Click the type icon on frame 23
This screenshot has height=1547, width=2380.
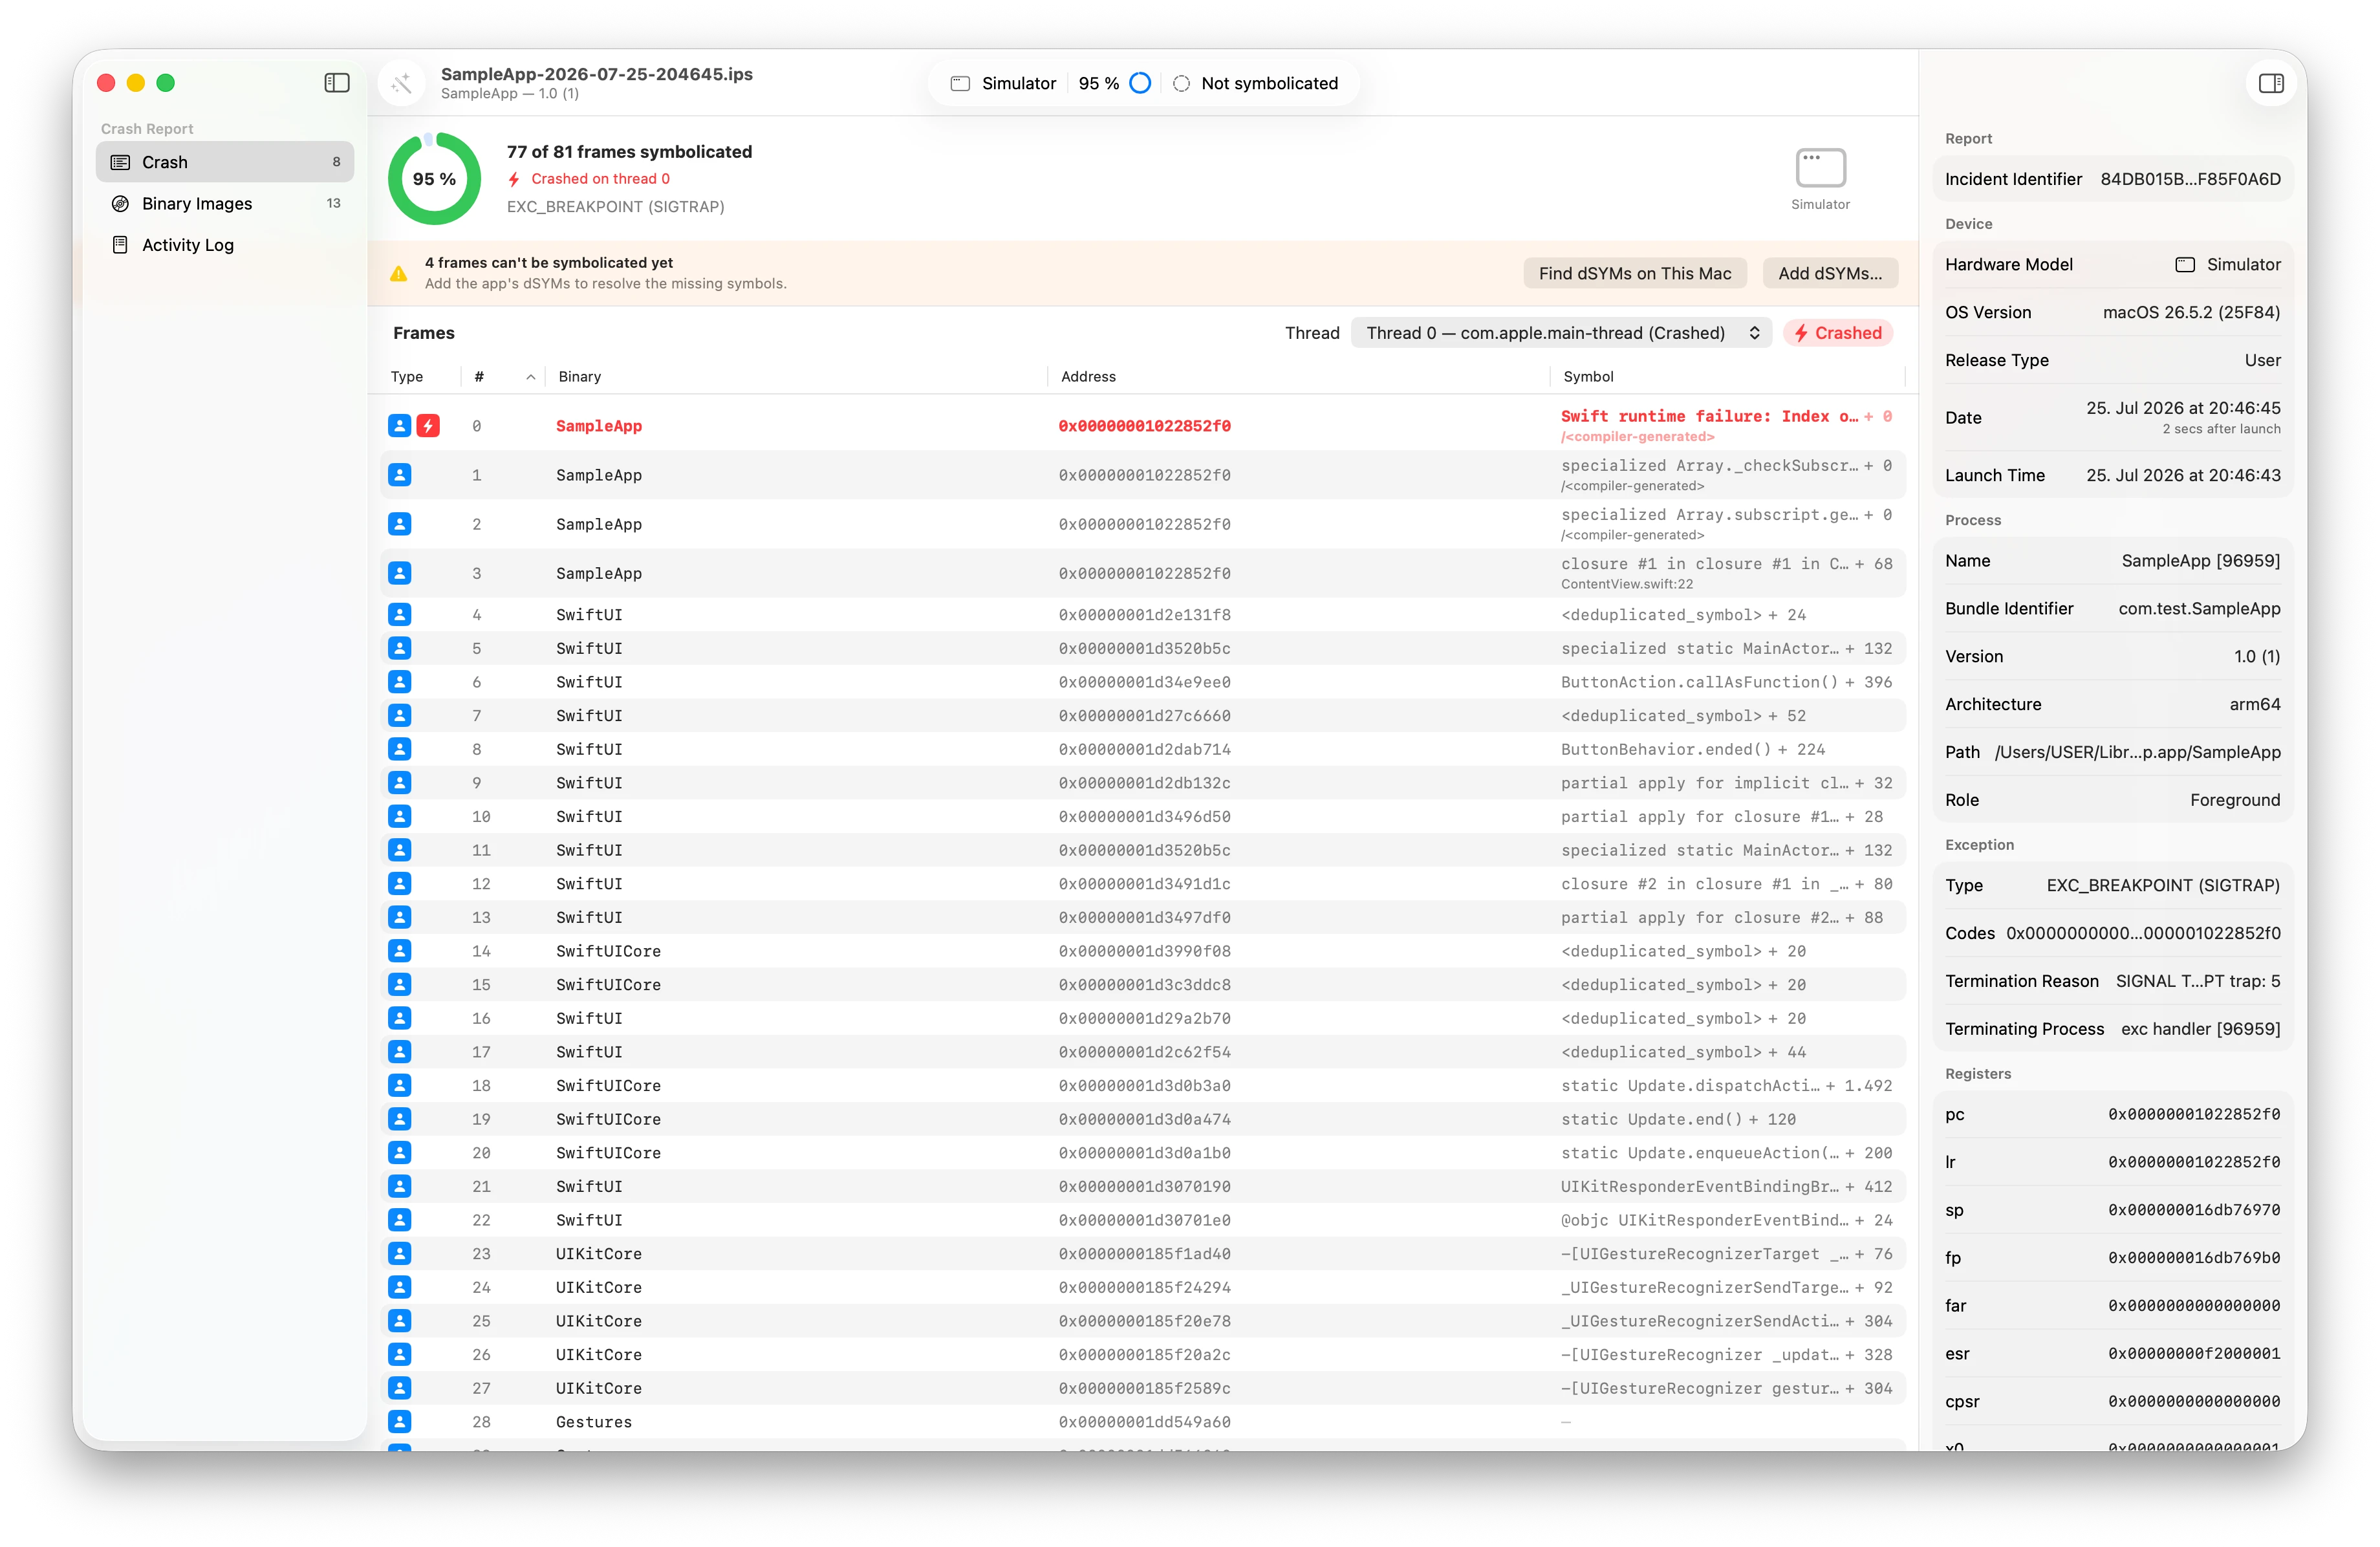[400, 1254]
